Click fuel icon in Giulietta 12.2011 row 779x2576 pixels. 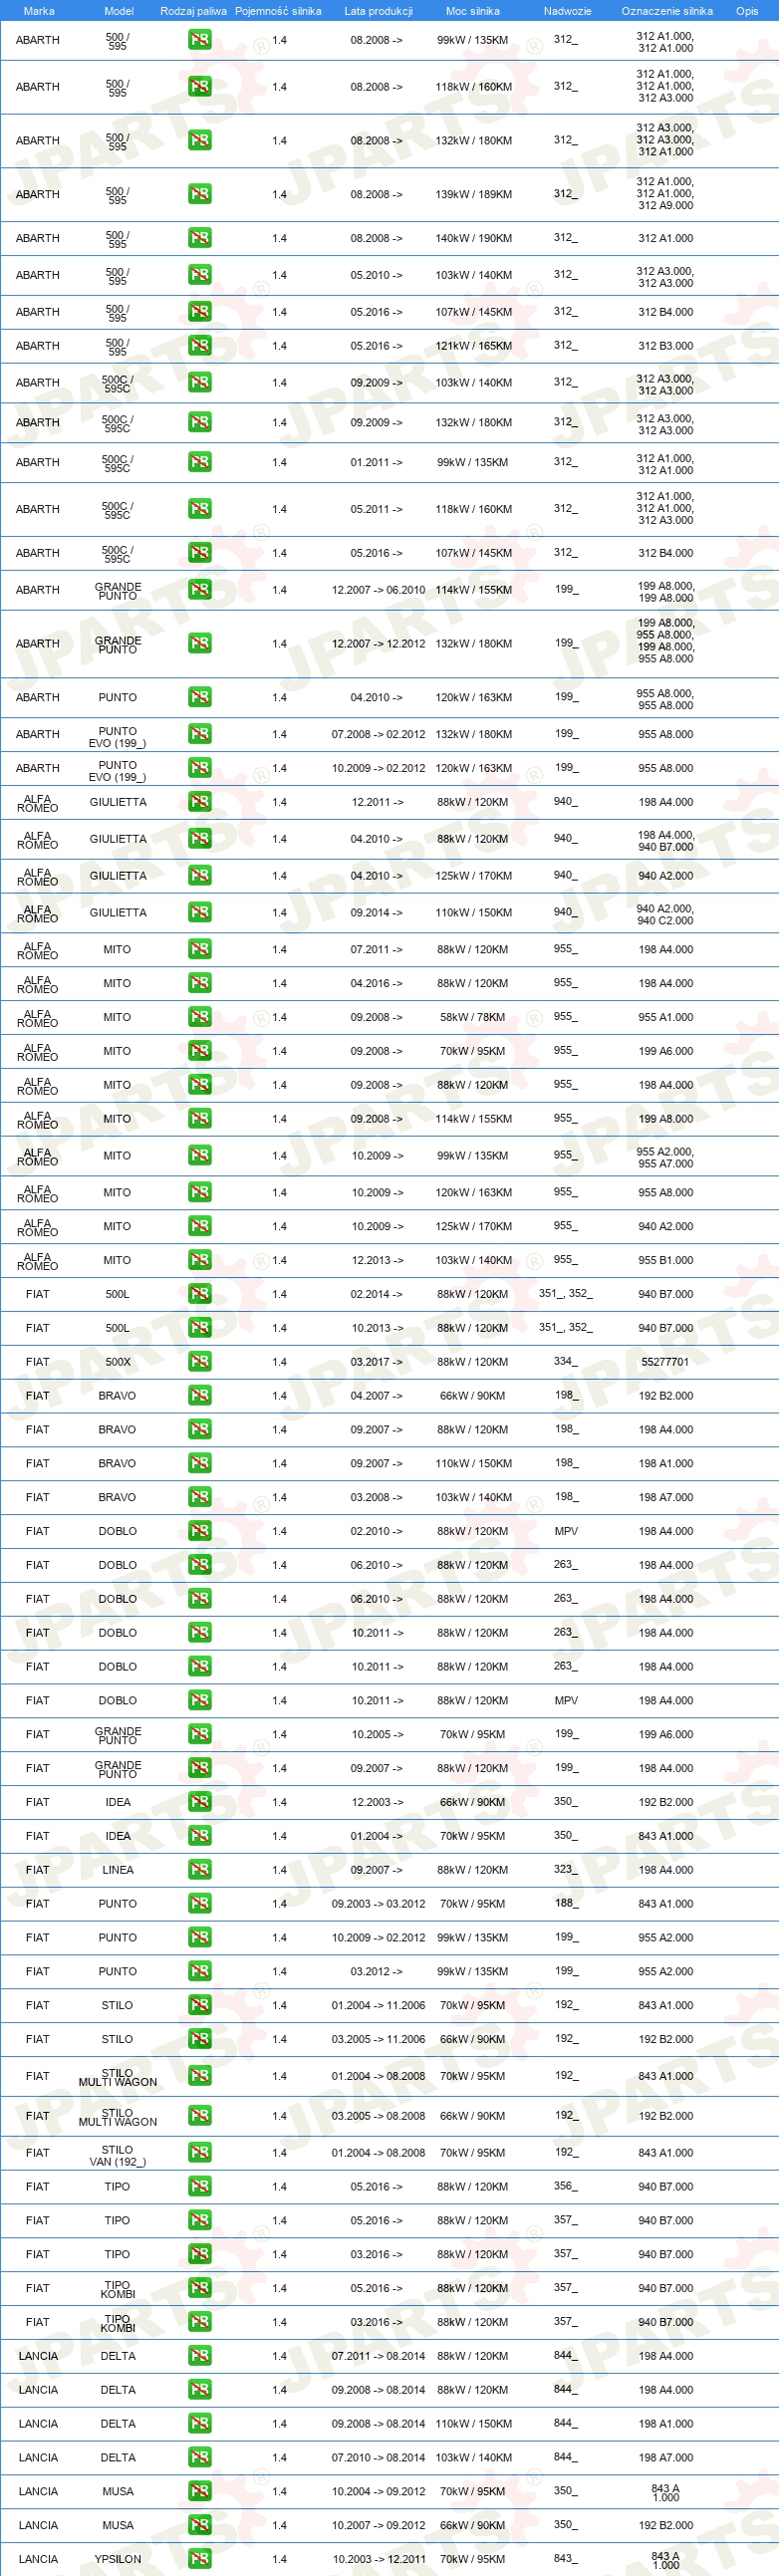[x=199, y=802]
